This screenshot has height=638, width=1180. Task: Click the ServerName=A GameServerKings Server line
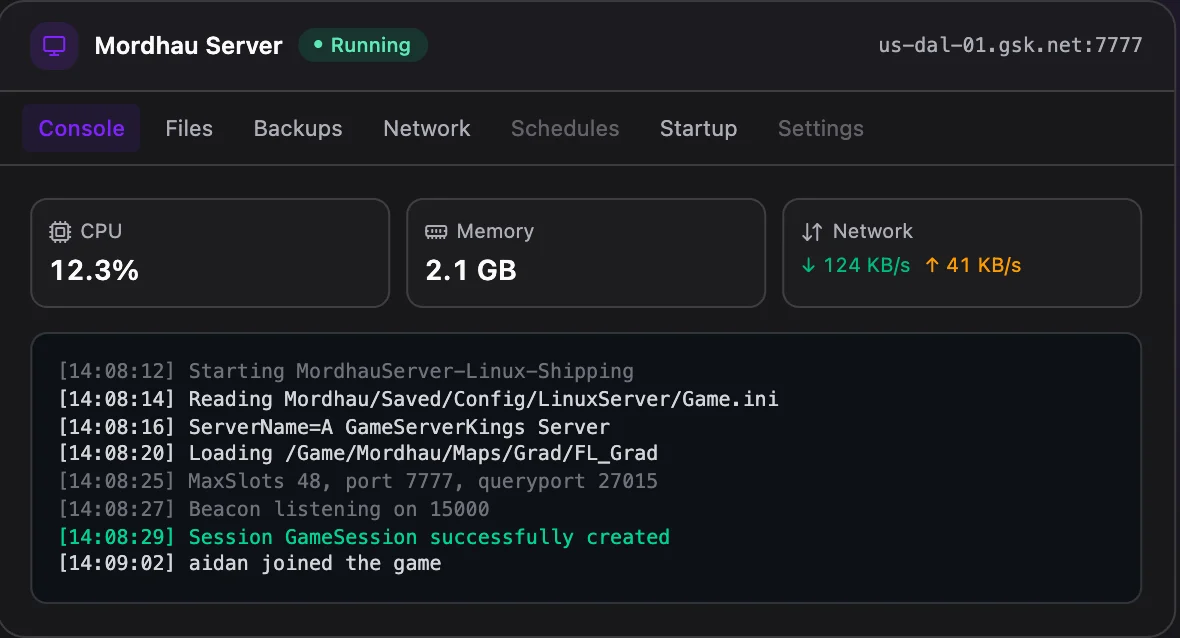(x=334, y=427)
